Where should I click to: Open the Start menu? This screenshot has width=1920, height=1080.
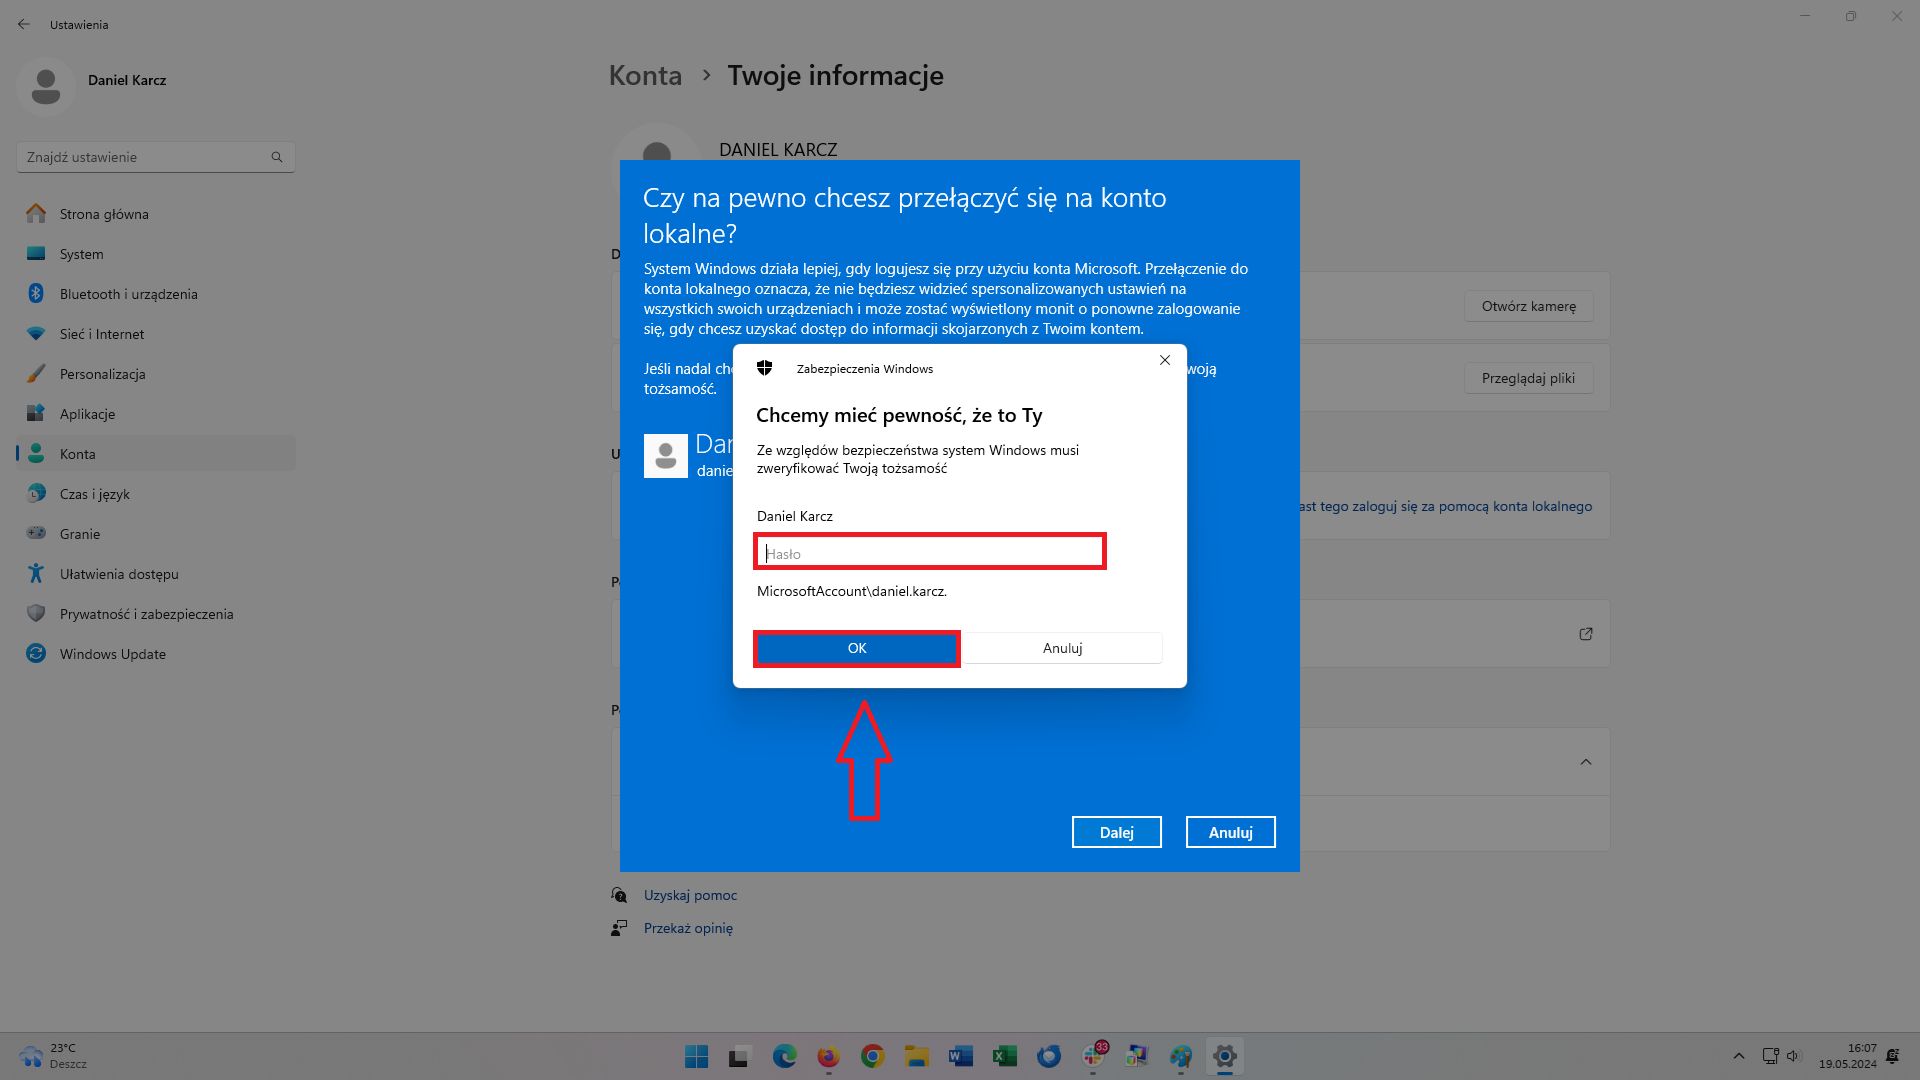(695, 1057)
